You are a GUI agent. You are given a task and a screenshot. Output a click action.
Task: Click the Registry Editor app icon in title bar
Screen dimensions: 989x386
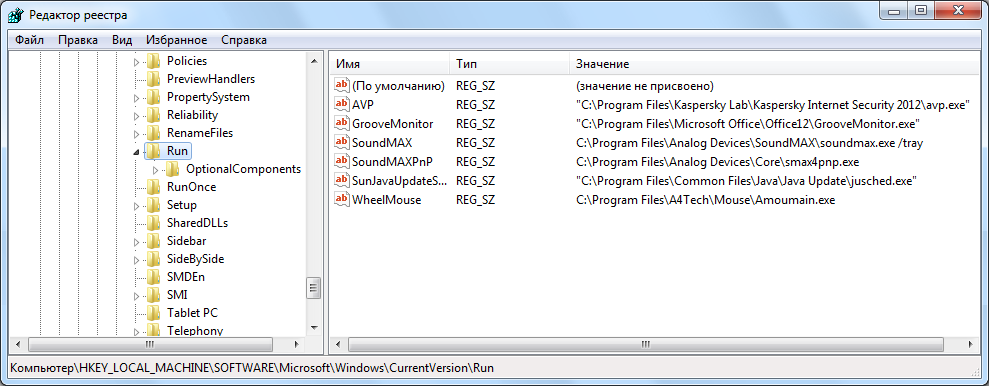(x=16, y=14)
